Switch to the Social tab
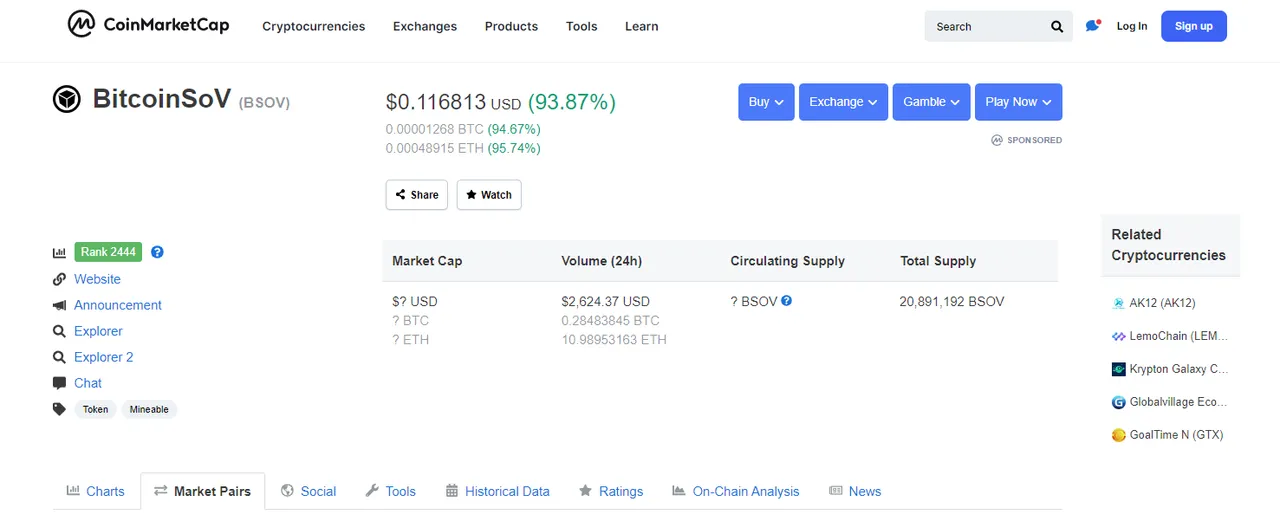Screen dimensions: 1280x516 pyautogui.click(x=308, y=491)
